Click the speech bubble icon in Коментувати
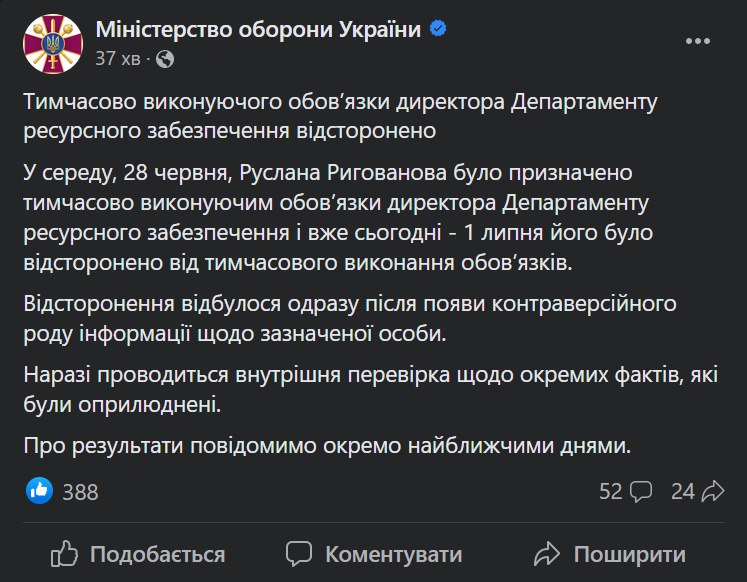The image size is (747, 582). 300,554
